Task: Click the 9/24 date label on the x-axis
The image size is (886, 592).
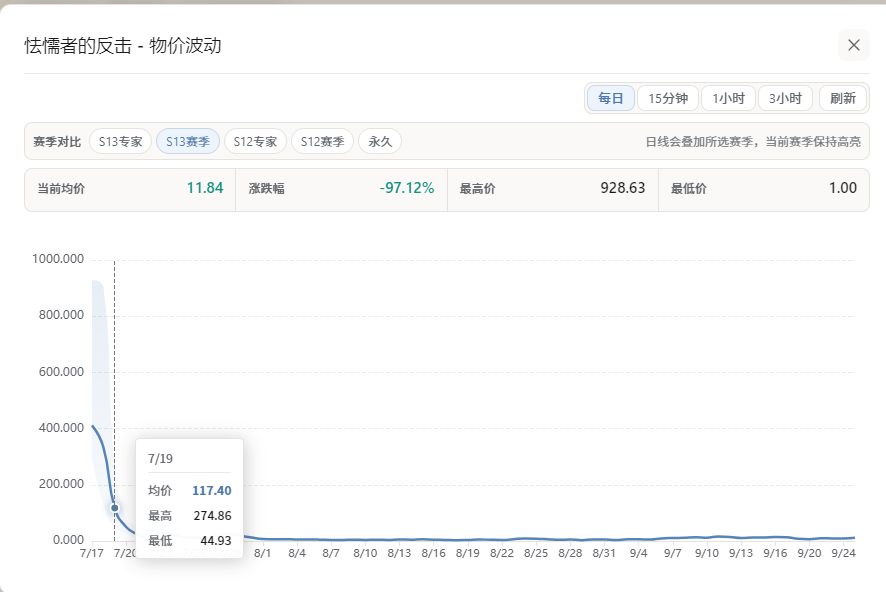Action: click(x=844, y=553)
